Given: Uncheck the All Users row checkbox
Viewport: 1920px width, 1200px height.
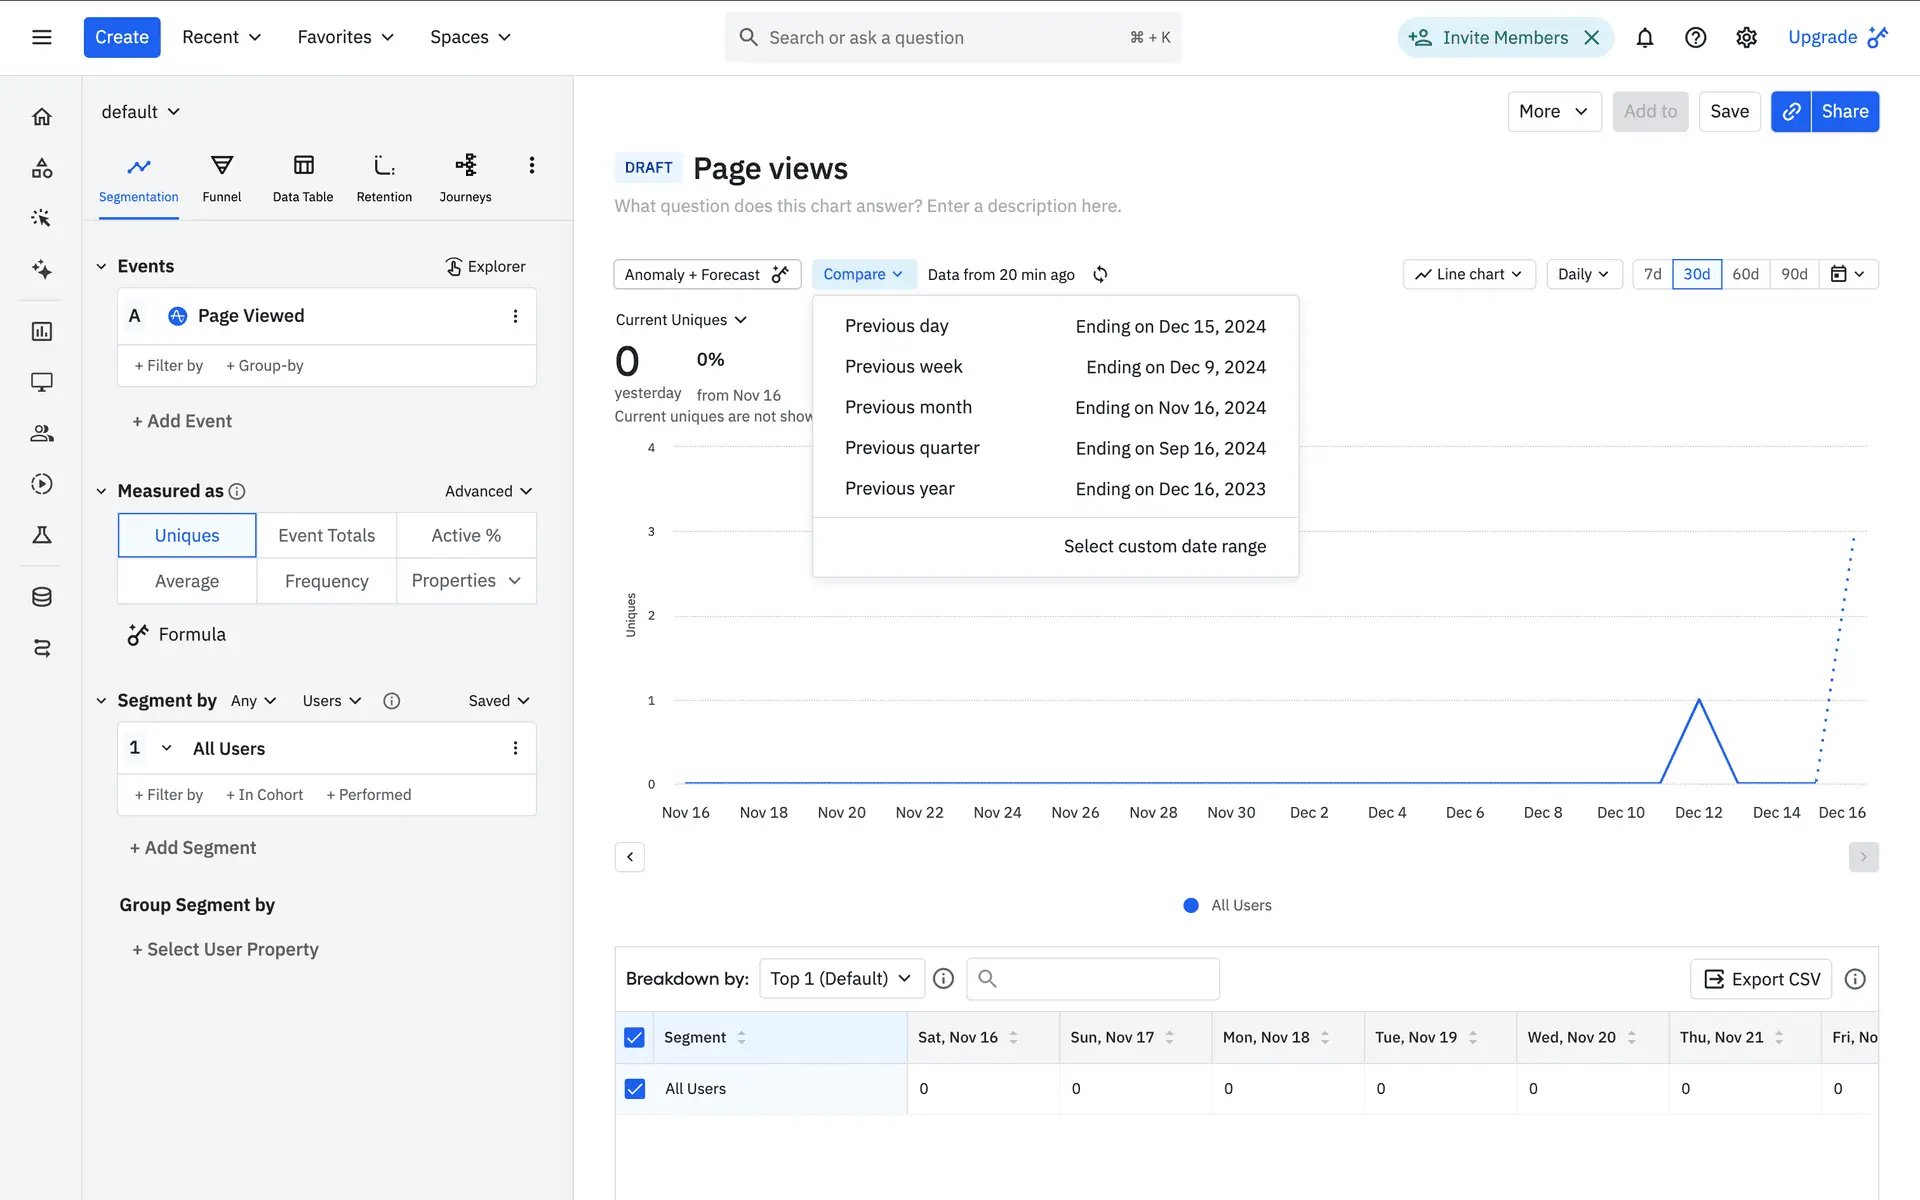Looking at the screenshot, I should [x=635, y=1088].
